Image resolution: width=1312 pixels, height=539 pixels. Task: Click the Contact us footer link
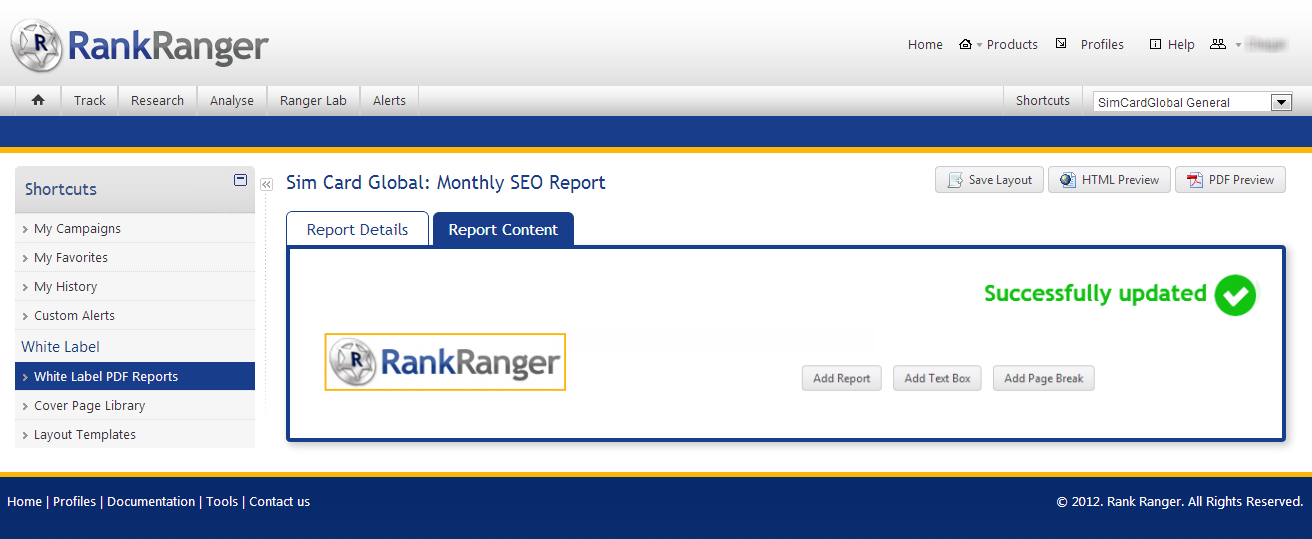(279, 502)
